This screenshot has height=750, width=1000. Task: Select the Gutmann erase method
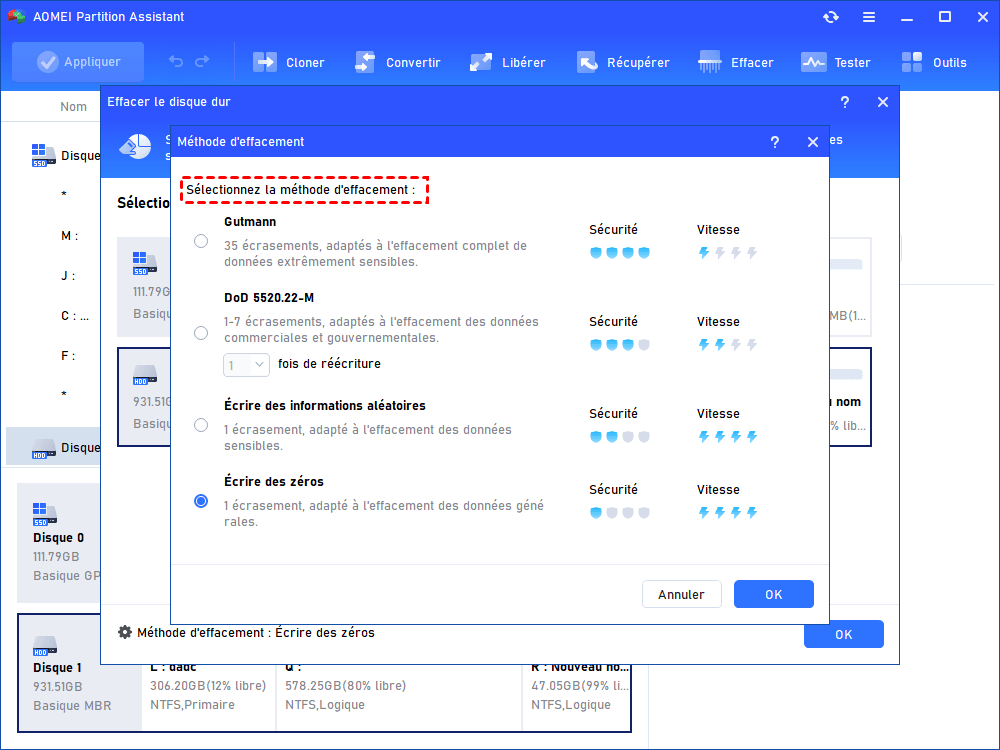201,241
